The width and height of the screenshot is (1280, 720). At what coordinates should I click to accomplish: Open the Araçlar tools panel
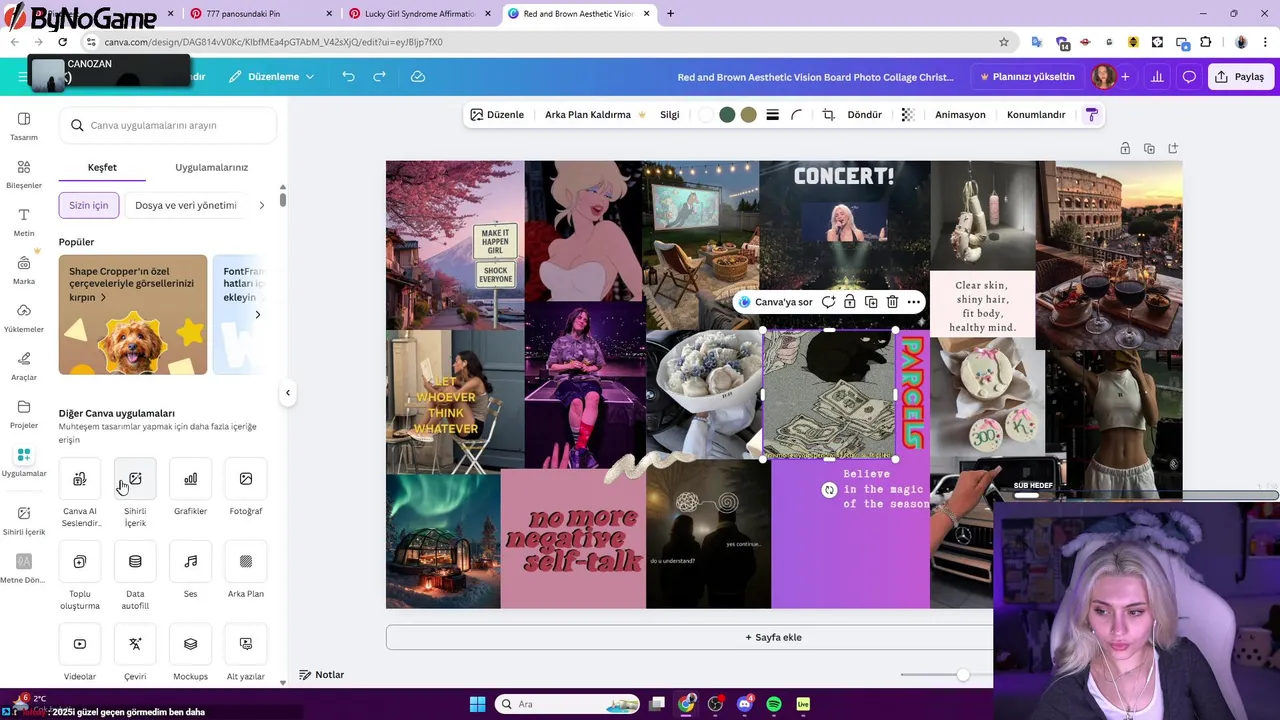pos(24,366)
